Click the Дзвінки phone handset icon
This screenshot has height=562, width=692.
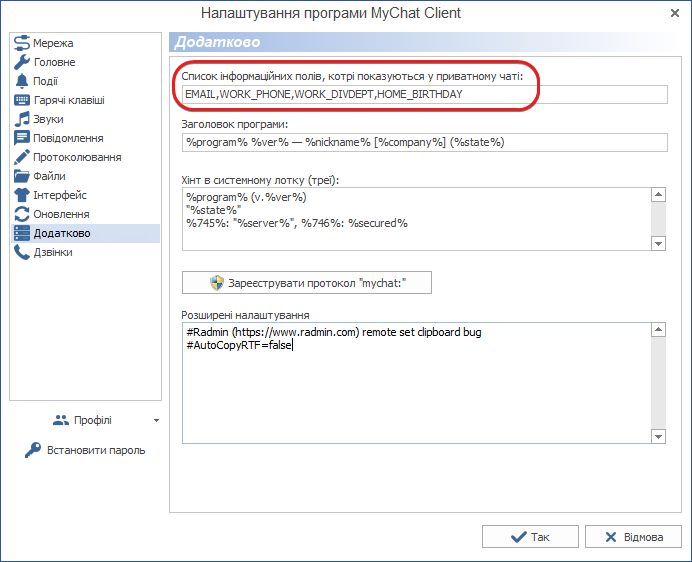(22, 252)
